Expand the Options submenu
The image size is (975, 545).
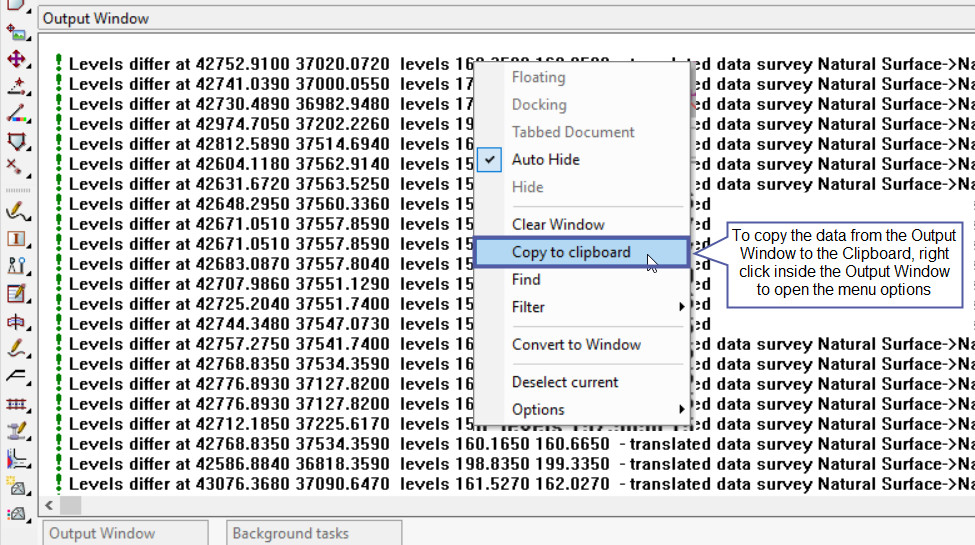coord(683,409)
